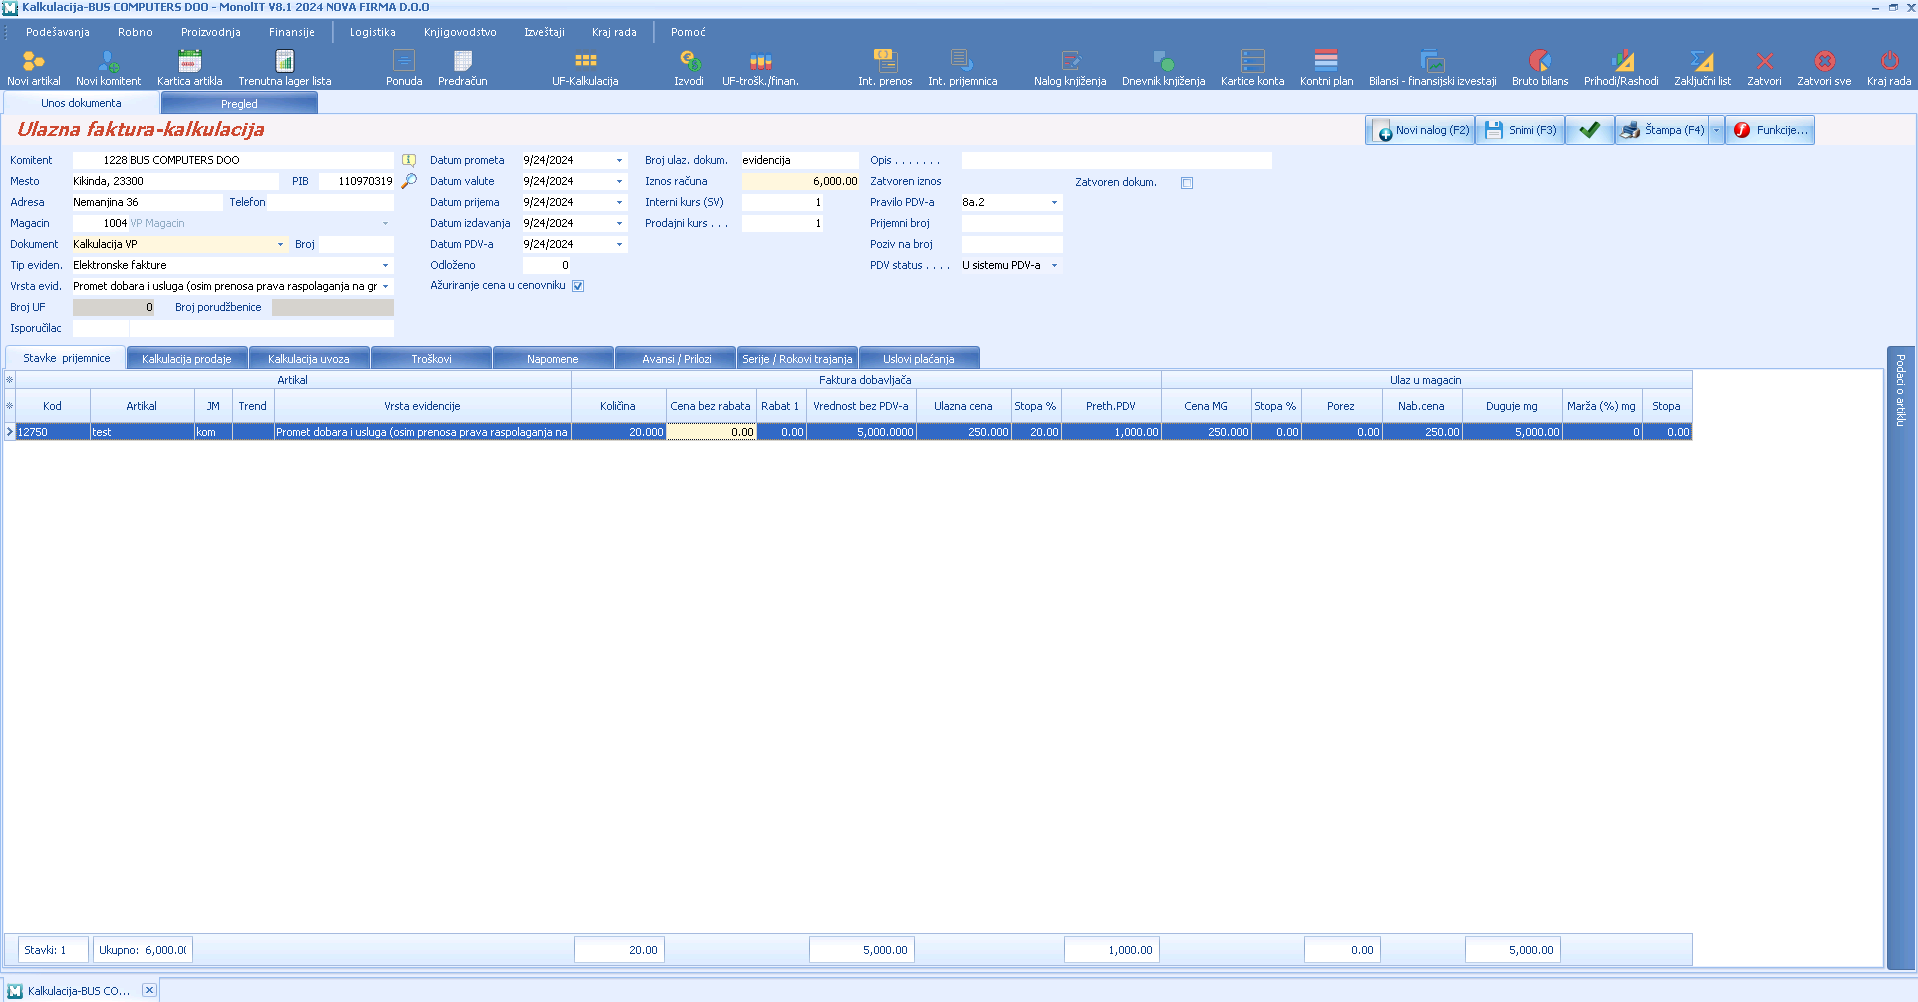Click the Cena bez rabata cell for test
Viewport: 1918px width, 1002px height.
click(711, 432)
